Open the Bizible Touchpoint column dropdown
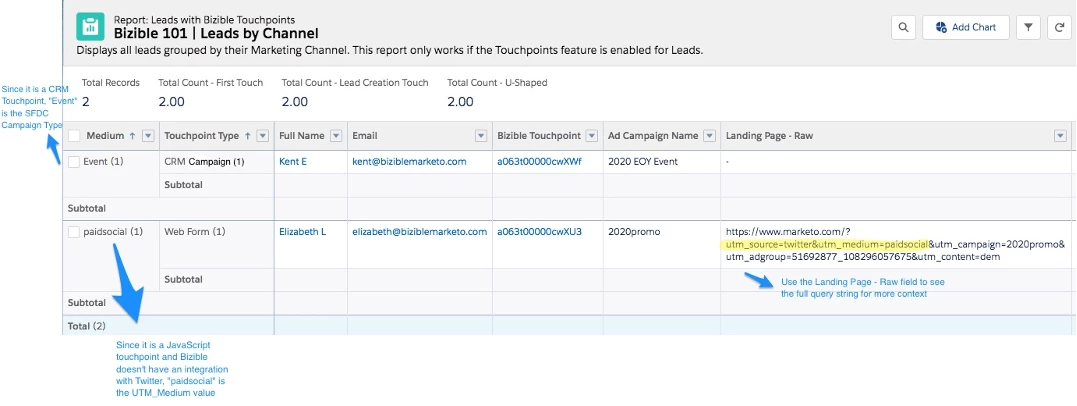Image resolution: width=1077 pixels, height=406 pixels. (x=591, y=136)
